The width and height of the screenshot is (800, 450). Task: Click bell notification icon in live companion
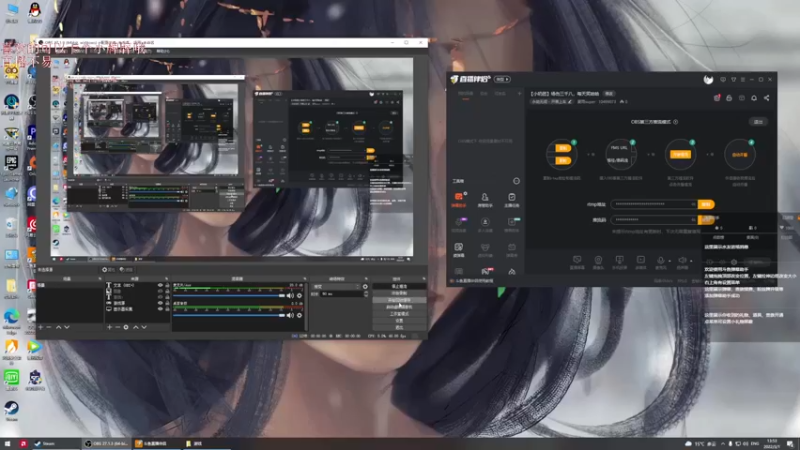point(754,98)
